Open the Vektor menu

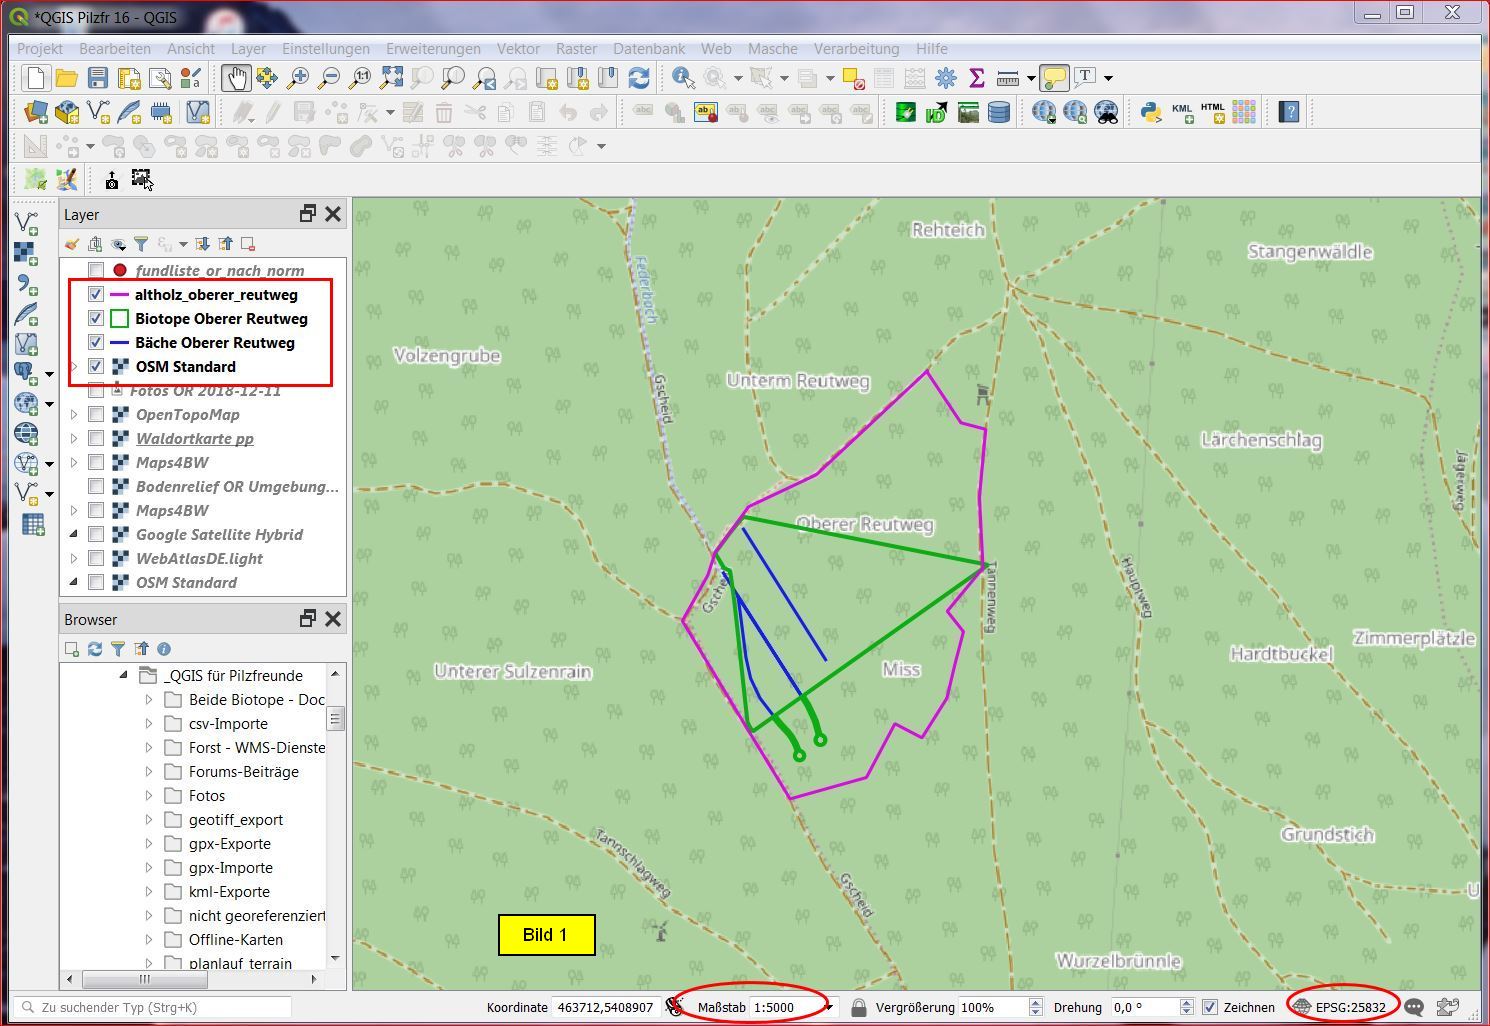pyautogui.click(x=518, y=48)
